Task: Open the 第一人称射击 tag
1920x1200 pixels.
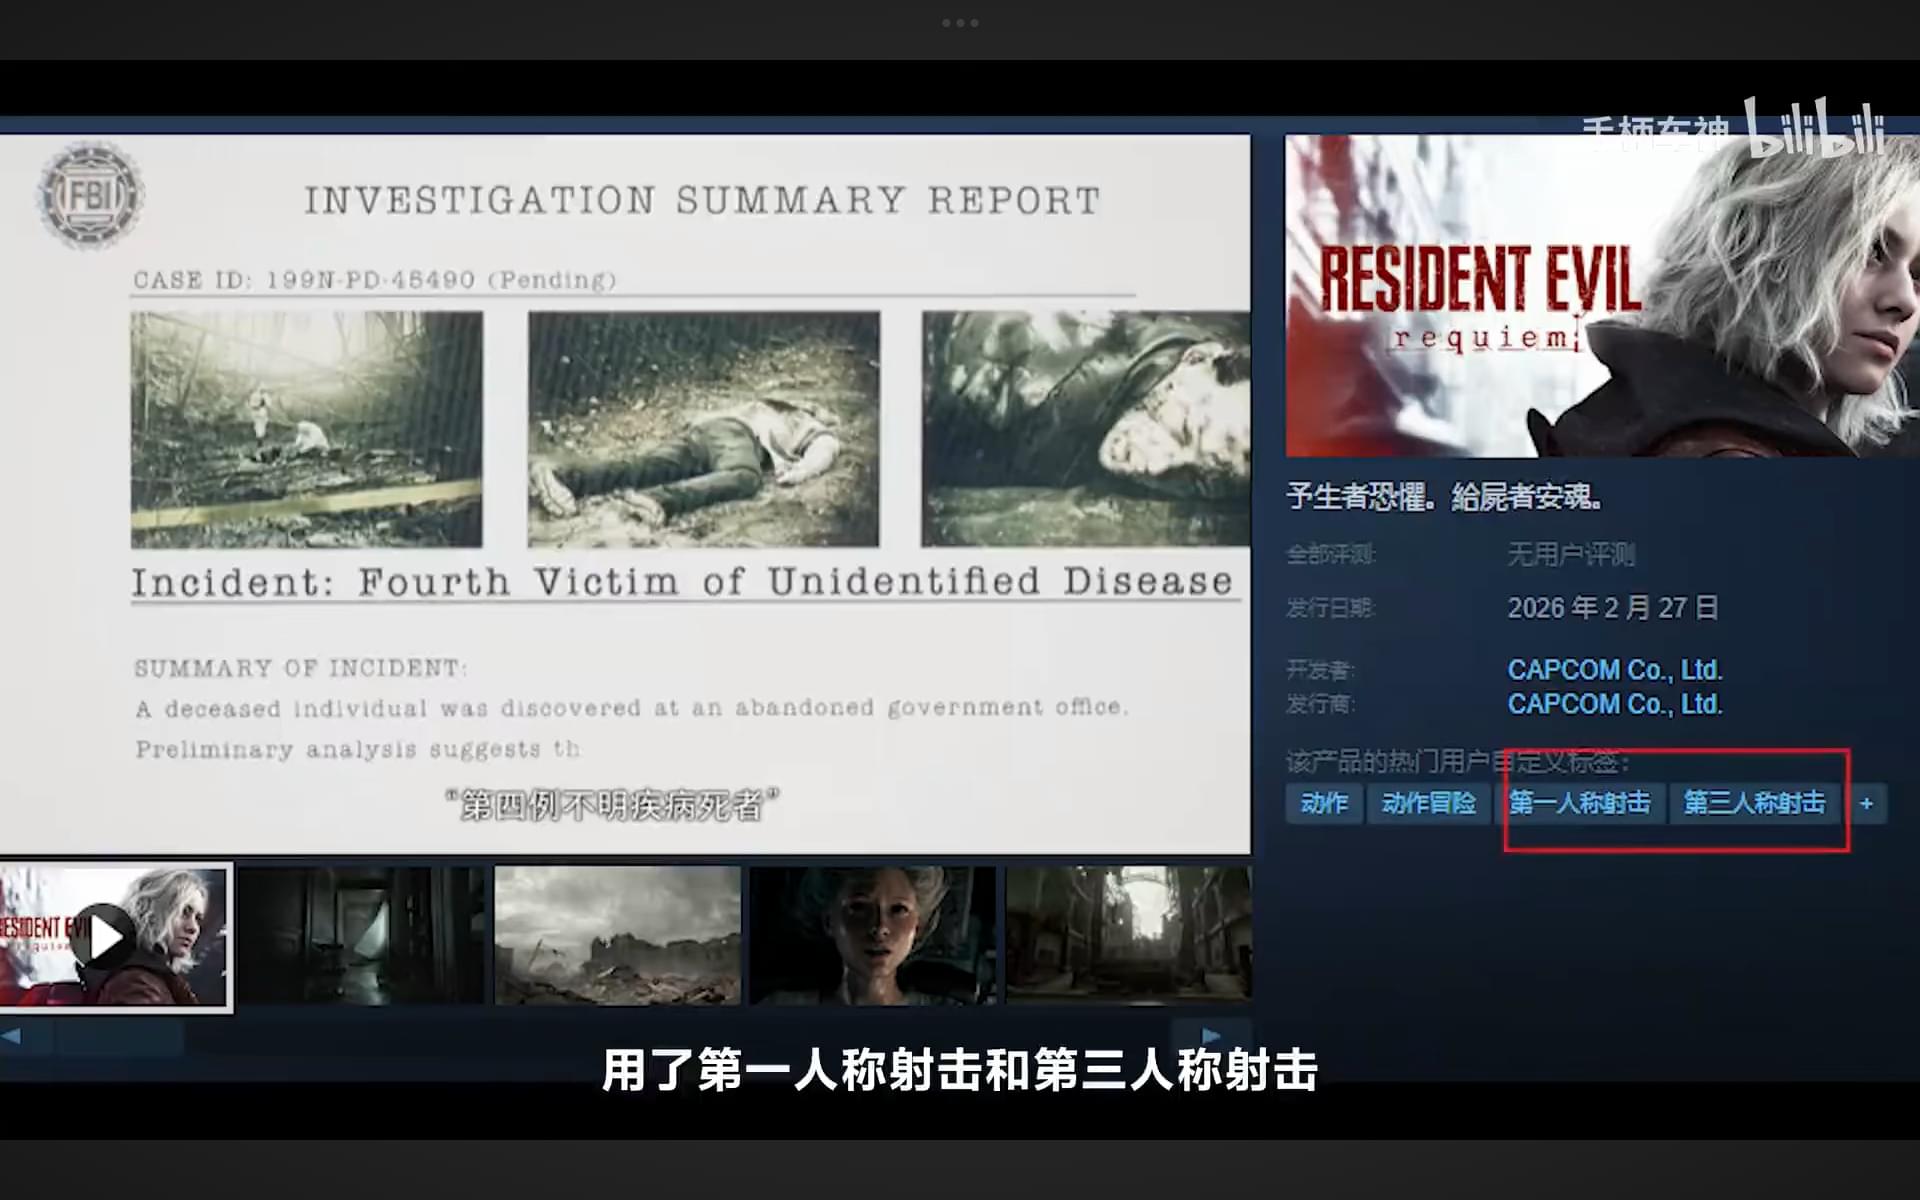Action: pyautogui.click(x=1579, y=803)
